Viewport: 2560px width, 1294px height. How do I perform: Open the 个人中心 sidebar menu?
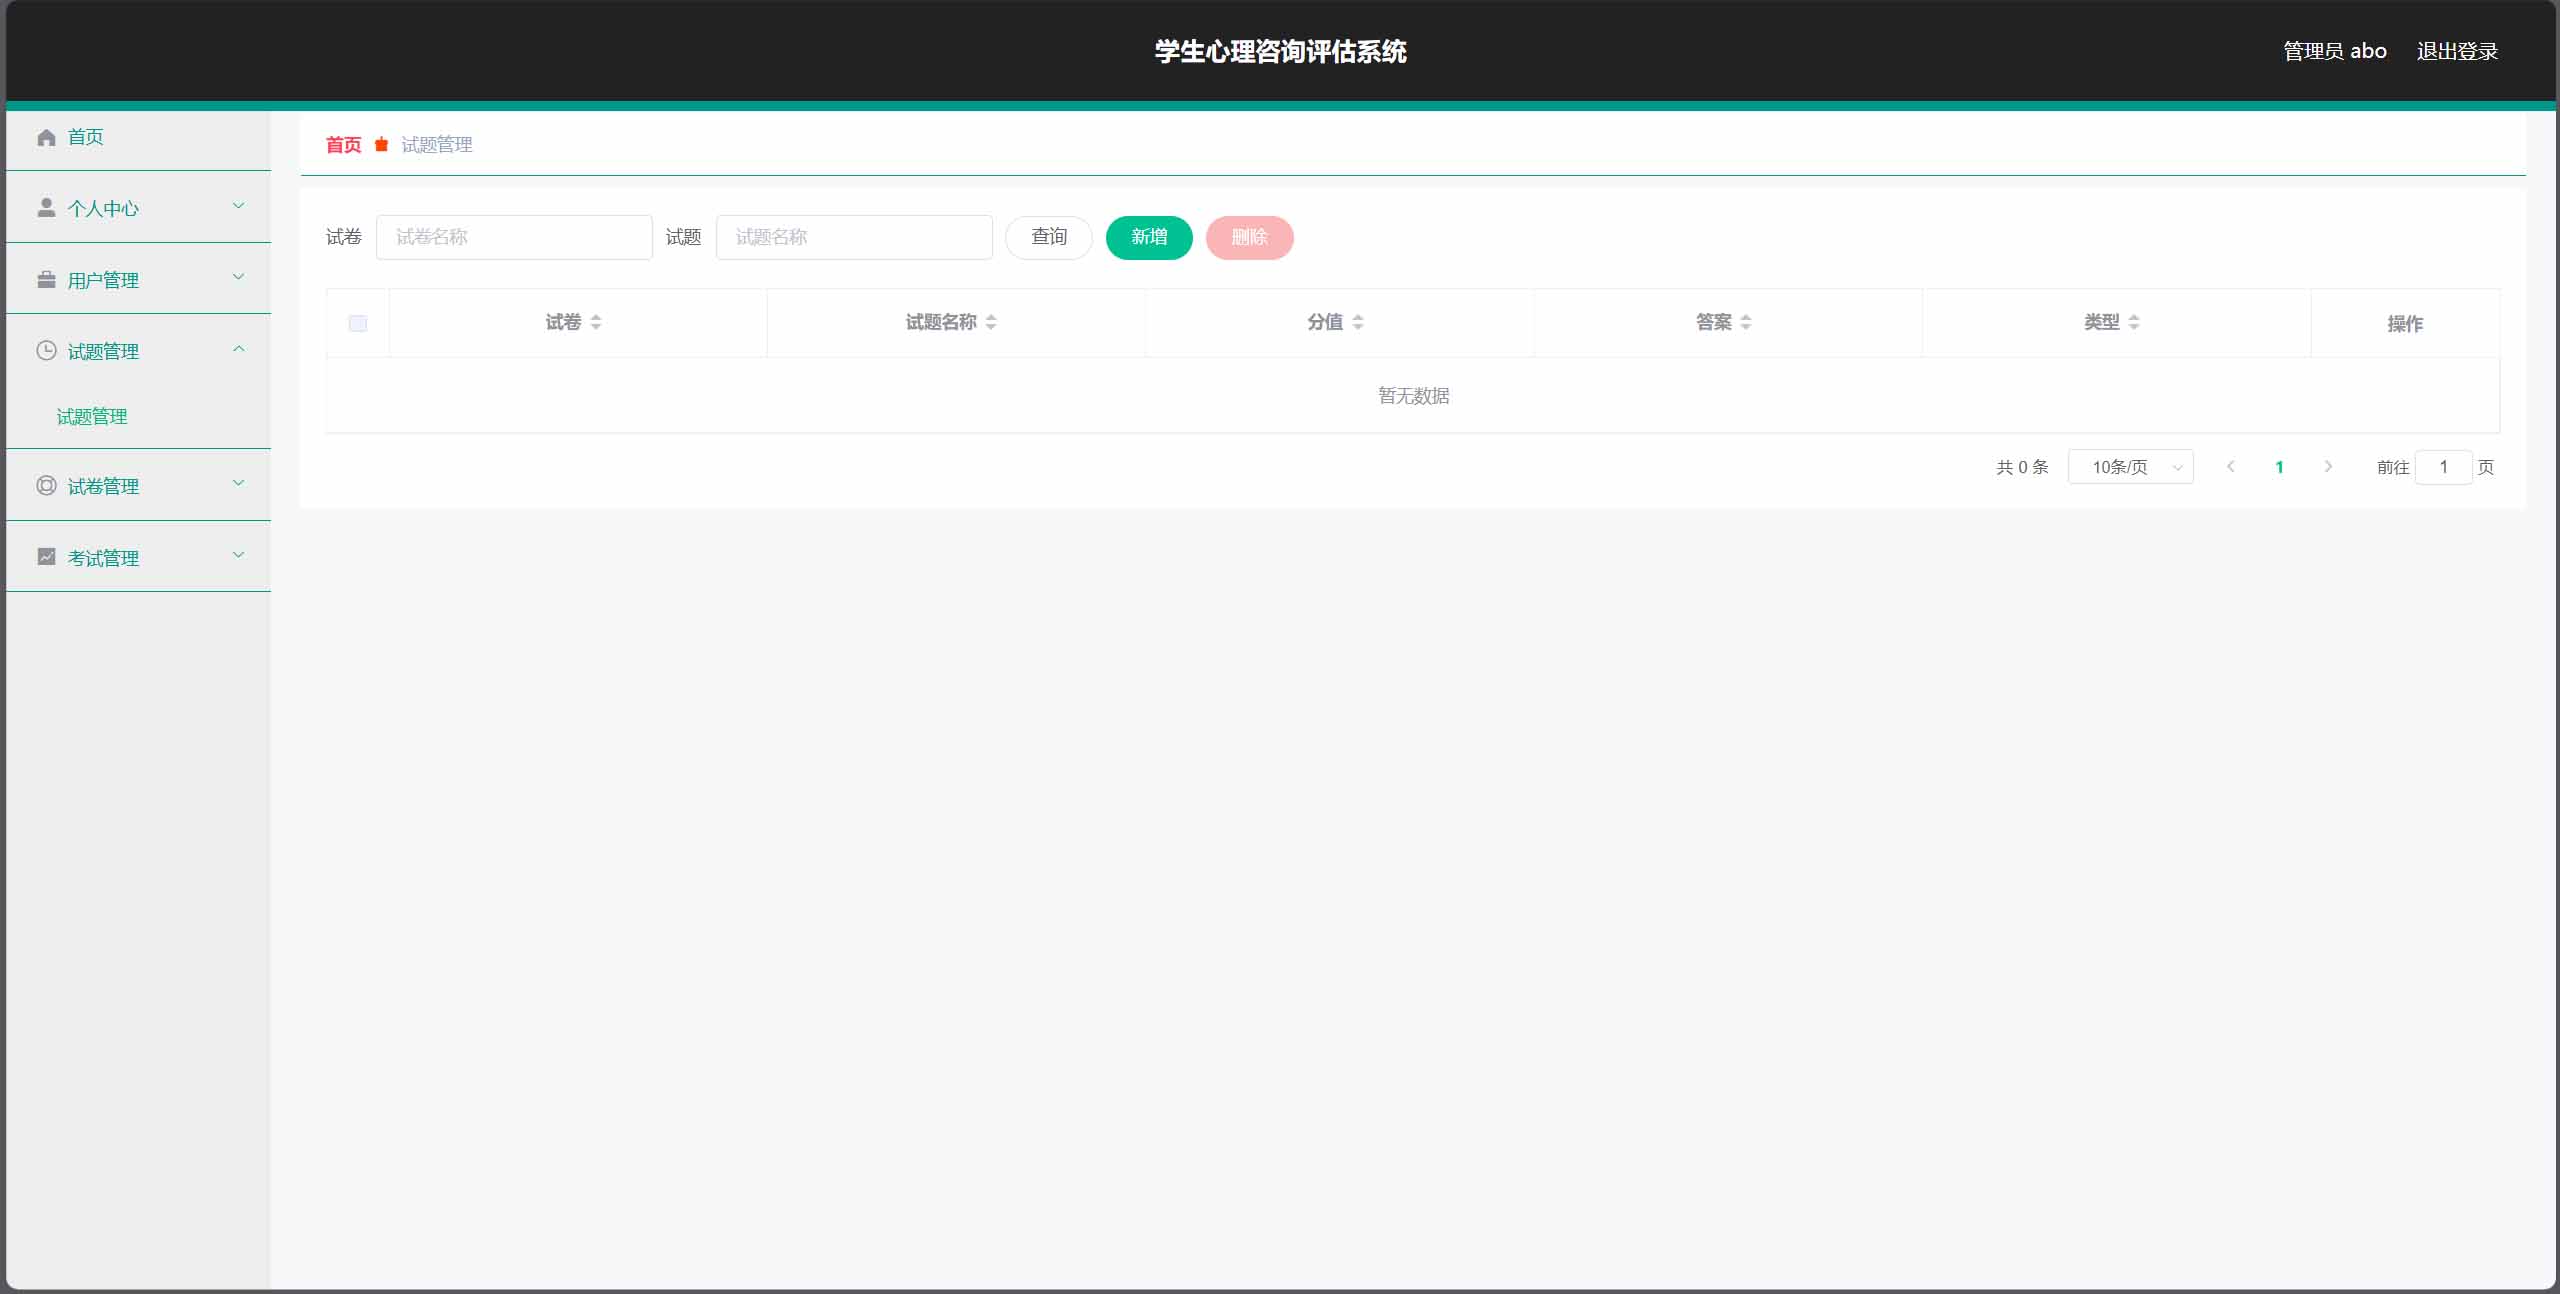(x=138, y=207)
